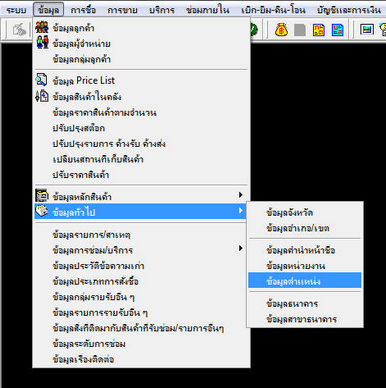Screen dimensions: 386x388
Task: Open the เบิก-ยืม-คืน-โอน menu
Action: click(273, 10)
